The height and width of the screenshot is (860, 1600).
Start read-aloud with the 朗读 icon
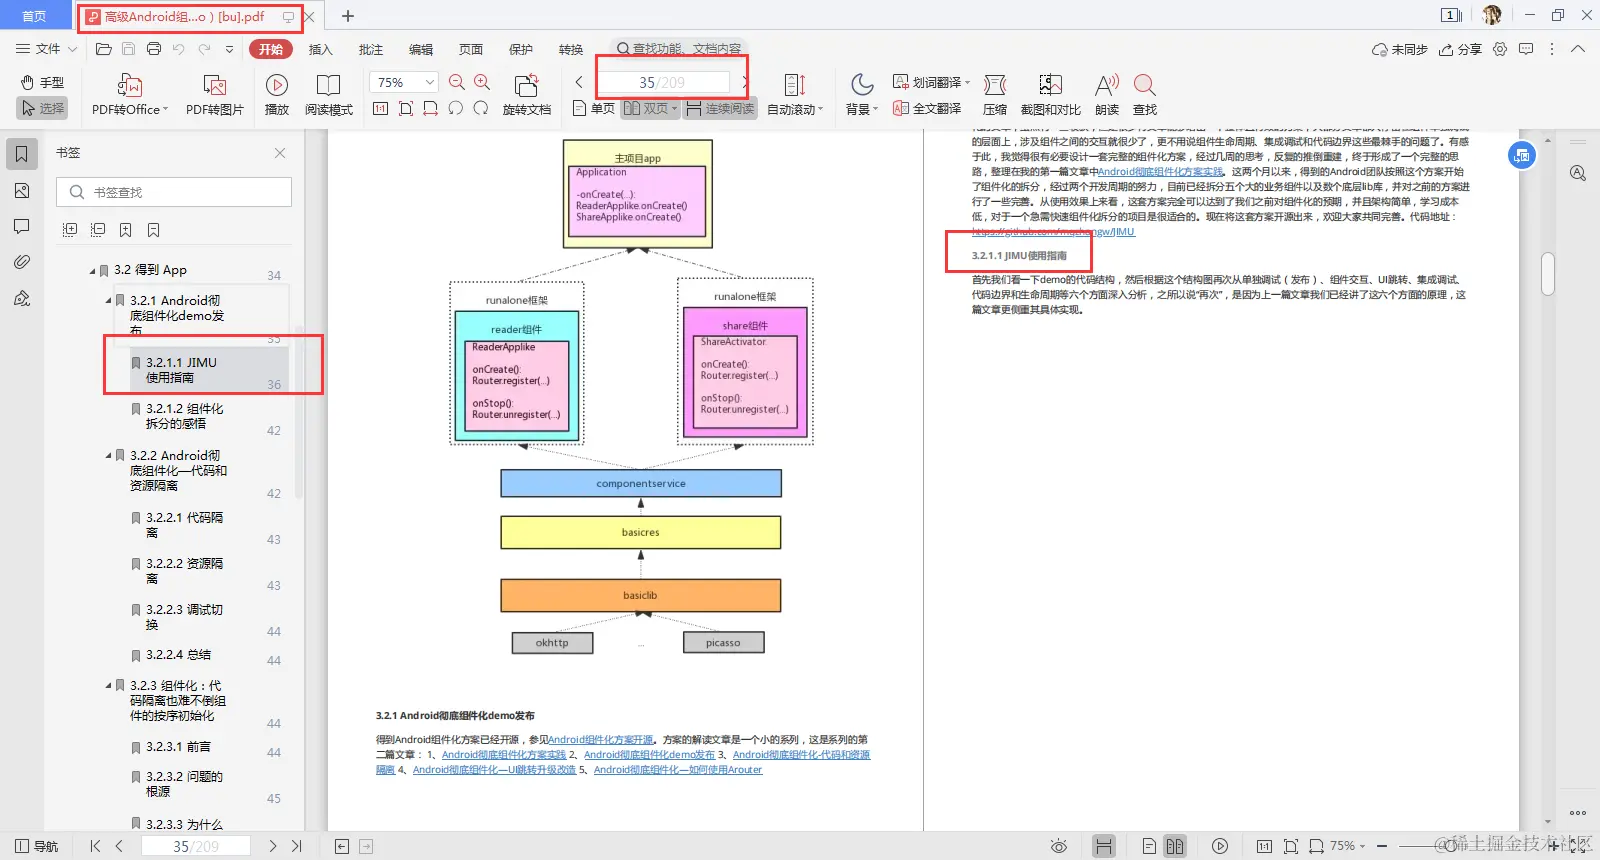click(1106, 95)
